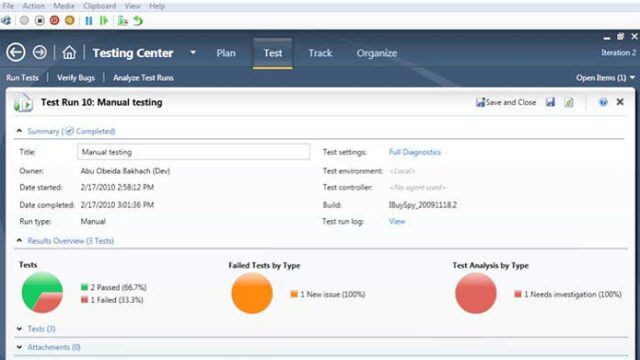Click the red Test Analysis by Type pie

(x=476, y=293)
